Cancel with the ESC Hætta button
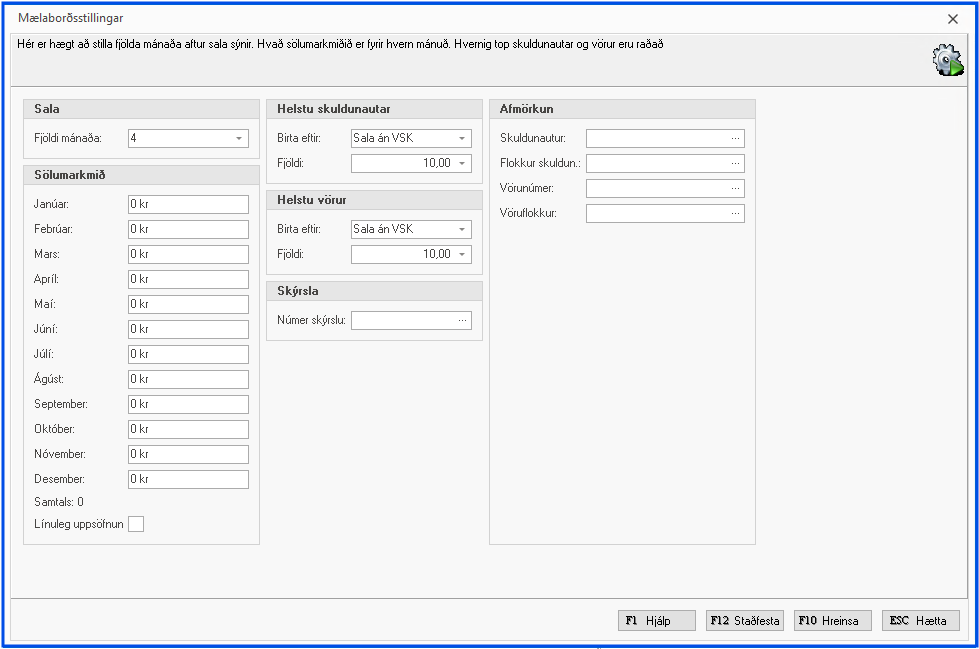This screenshot has width=979, height=649. [920, 621]
